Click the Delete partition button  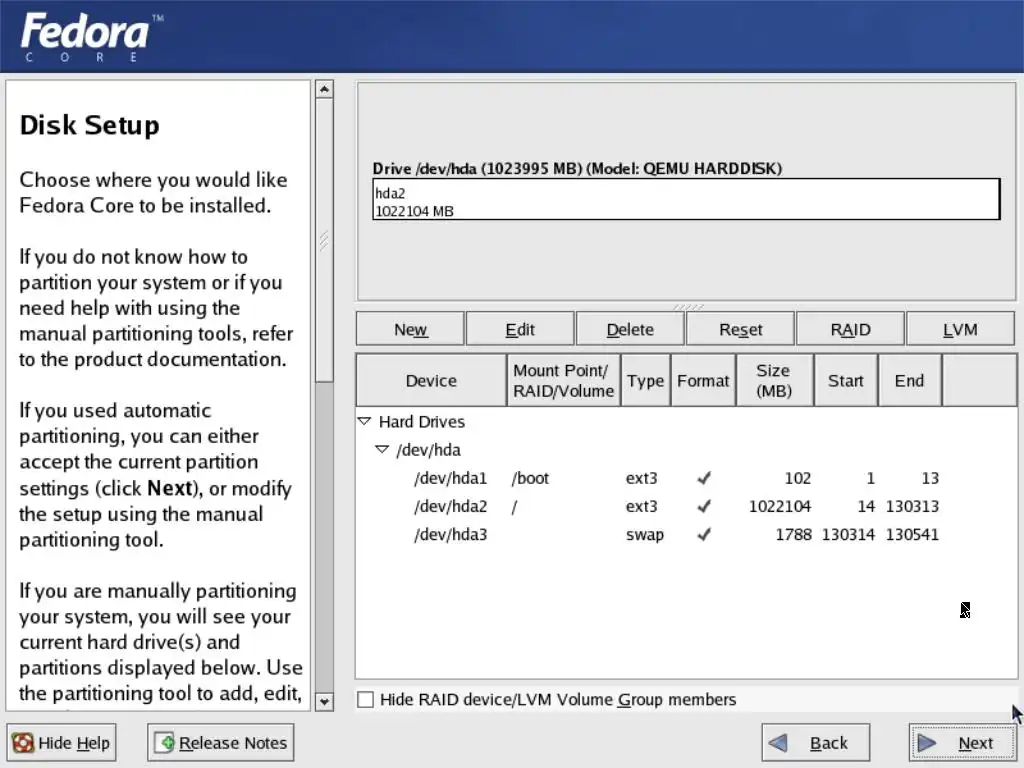point(630,329)
